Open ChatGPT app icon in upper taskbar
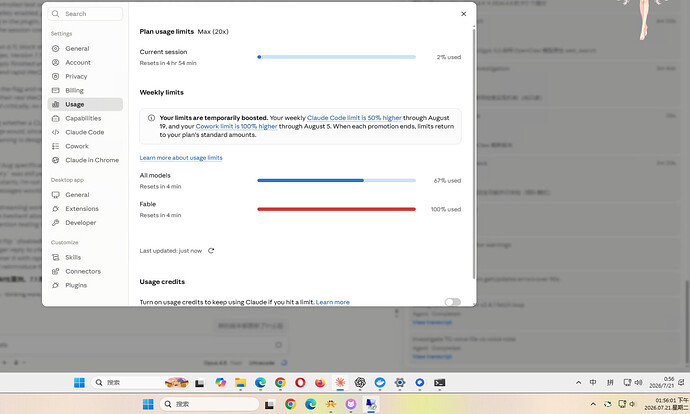The width and height of the screenshot is (690, 414). point(360,382)
